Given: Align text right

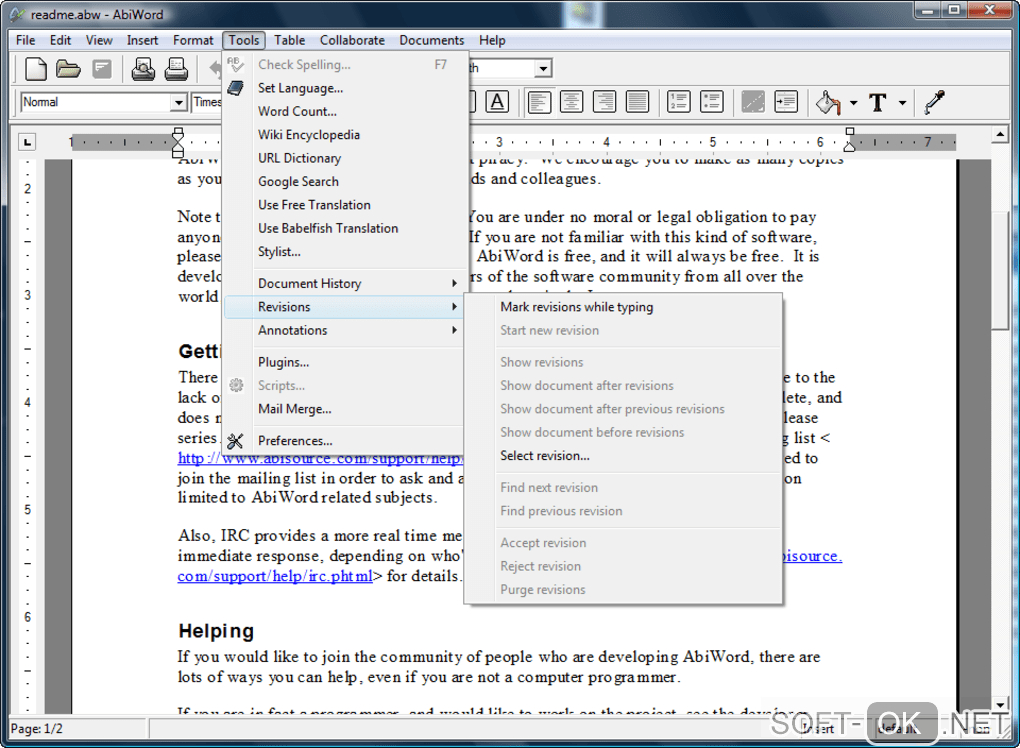Looking at the screenshot, I should pyautogui.click(x=604, y=102).
